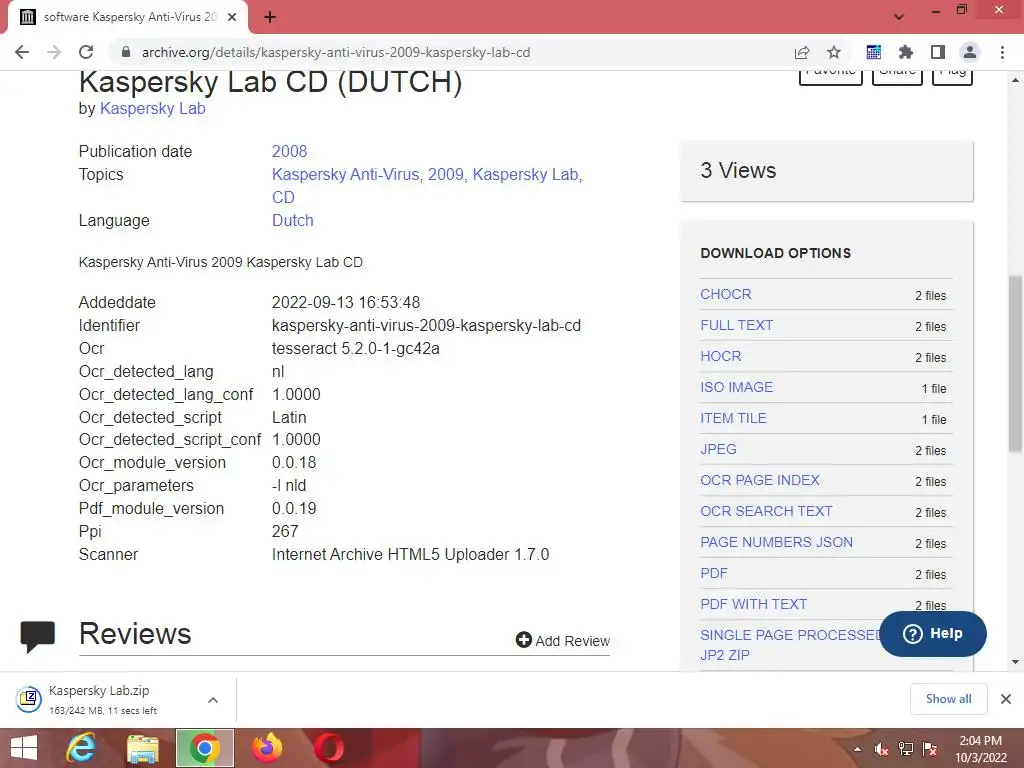Click the scrollbar up arrow
Screen dimensions: 1024x768
(1016, 80)
